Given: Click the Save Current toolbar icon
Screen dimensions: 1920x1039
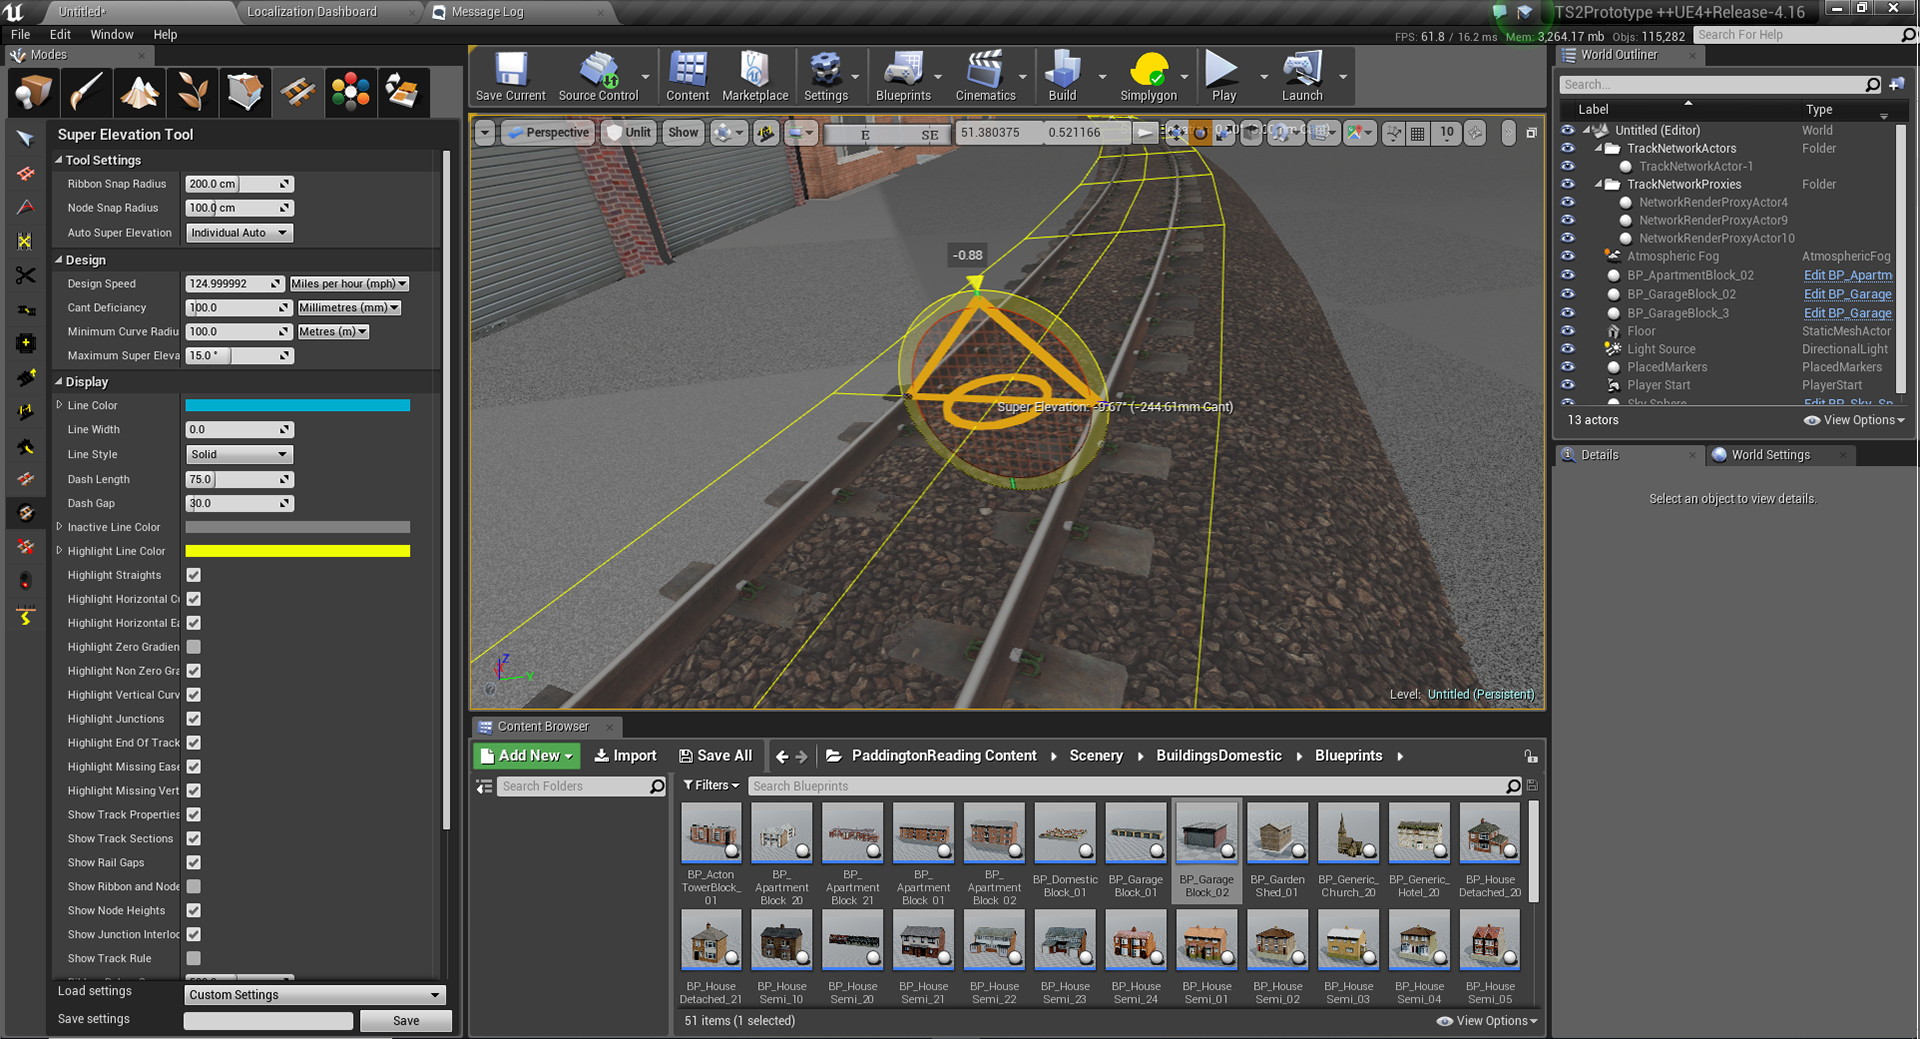Looking at the screenshot, I should 510,77.
